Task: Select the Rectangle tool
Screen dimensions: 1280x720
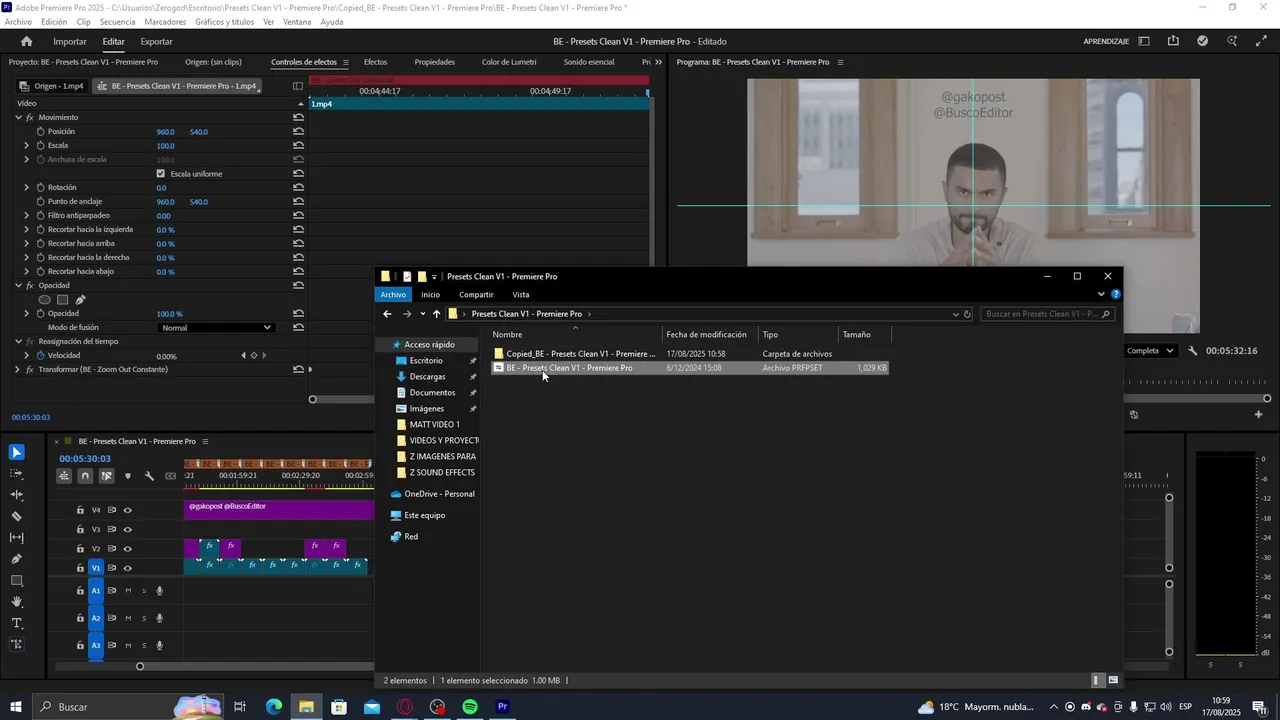Action: (x=17, y=581)
